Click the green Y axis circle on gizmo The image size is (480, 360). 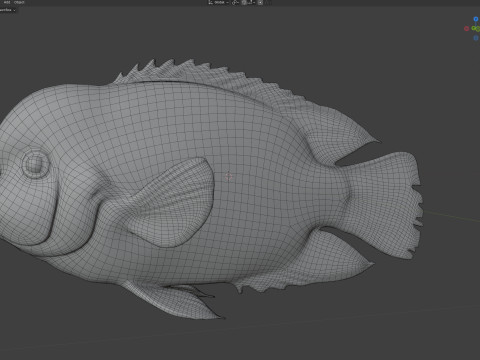click(x=474, y=29)
